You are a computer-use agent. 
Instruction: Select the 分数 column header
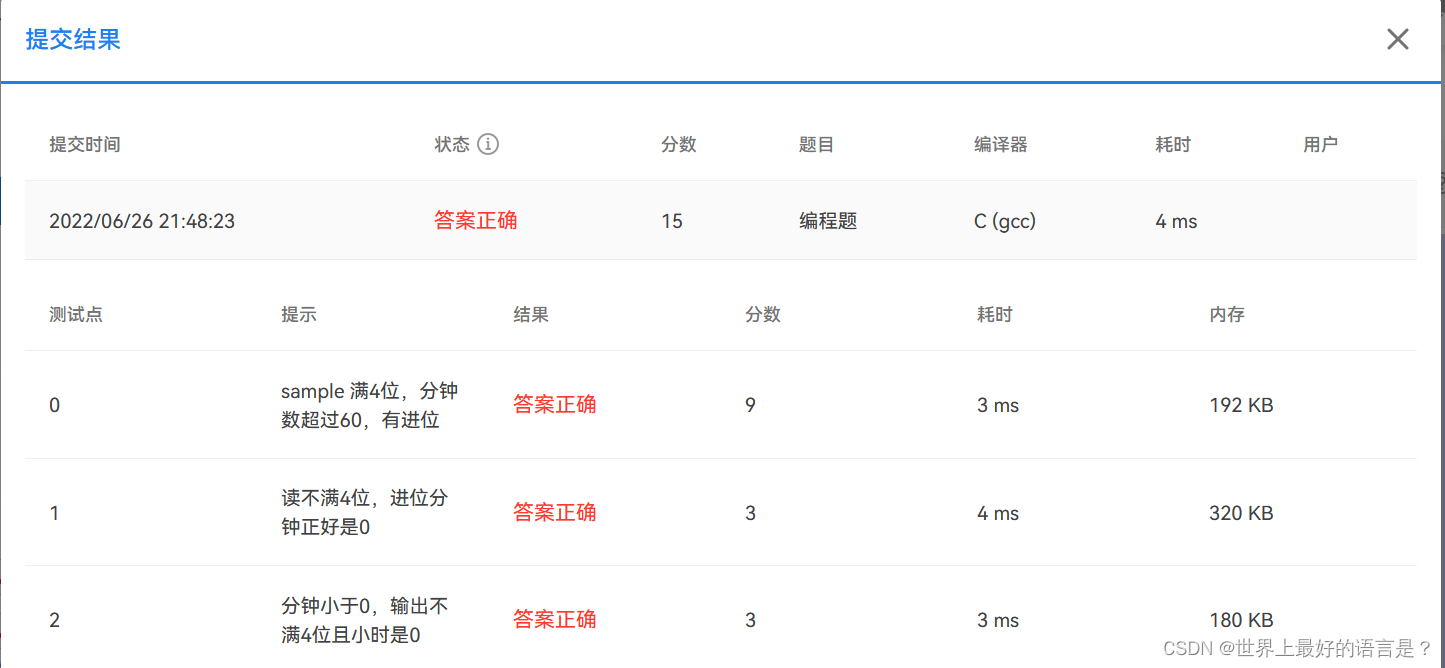(x=679, y=144)
